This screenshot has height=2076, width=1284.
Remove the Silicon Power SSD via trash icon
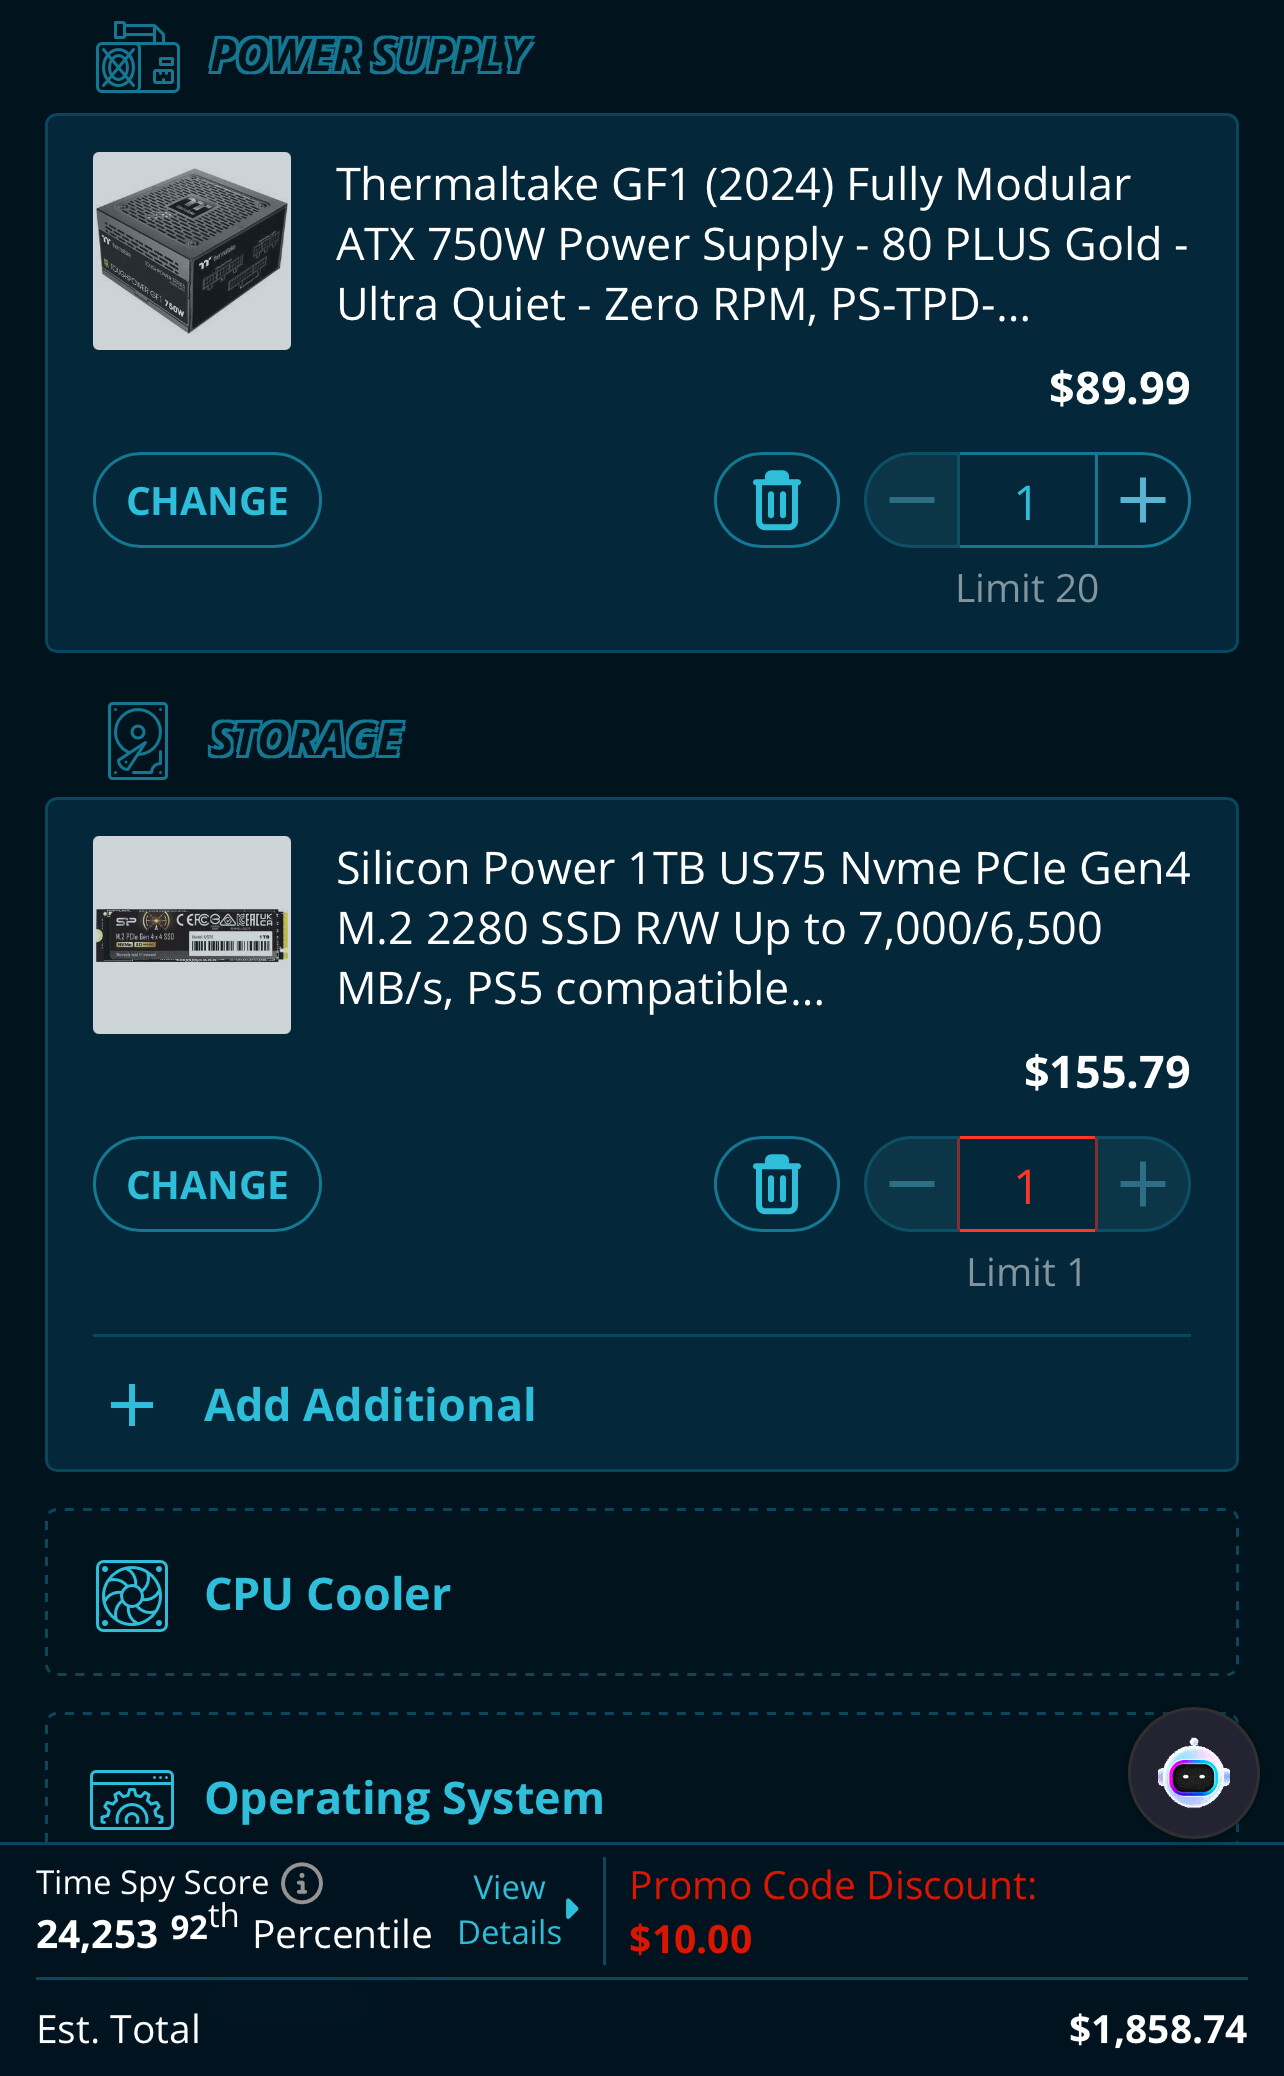pyautogui.click(x=776, y=1184)
